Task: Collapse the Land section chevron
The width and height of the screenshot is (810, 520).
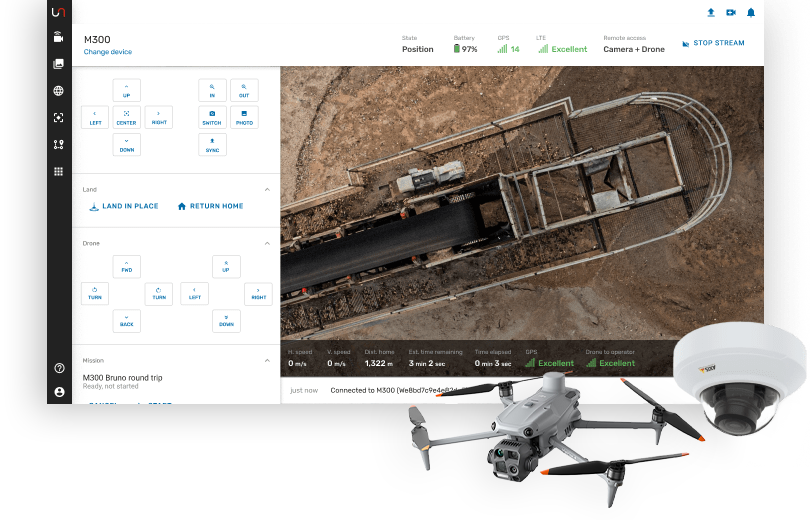Action: click(267, 190)
